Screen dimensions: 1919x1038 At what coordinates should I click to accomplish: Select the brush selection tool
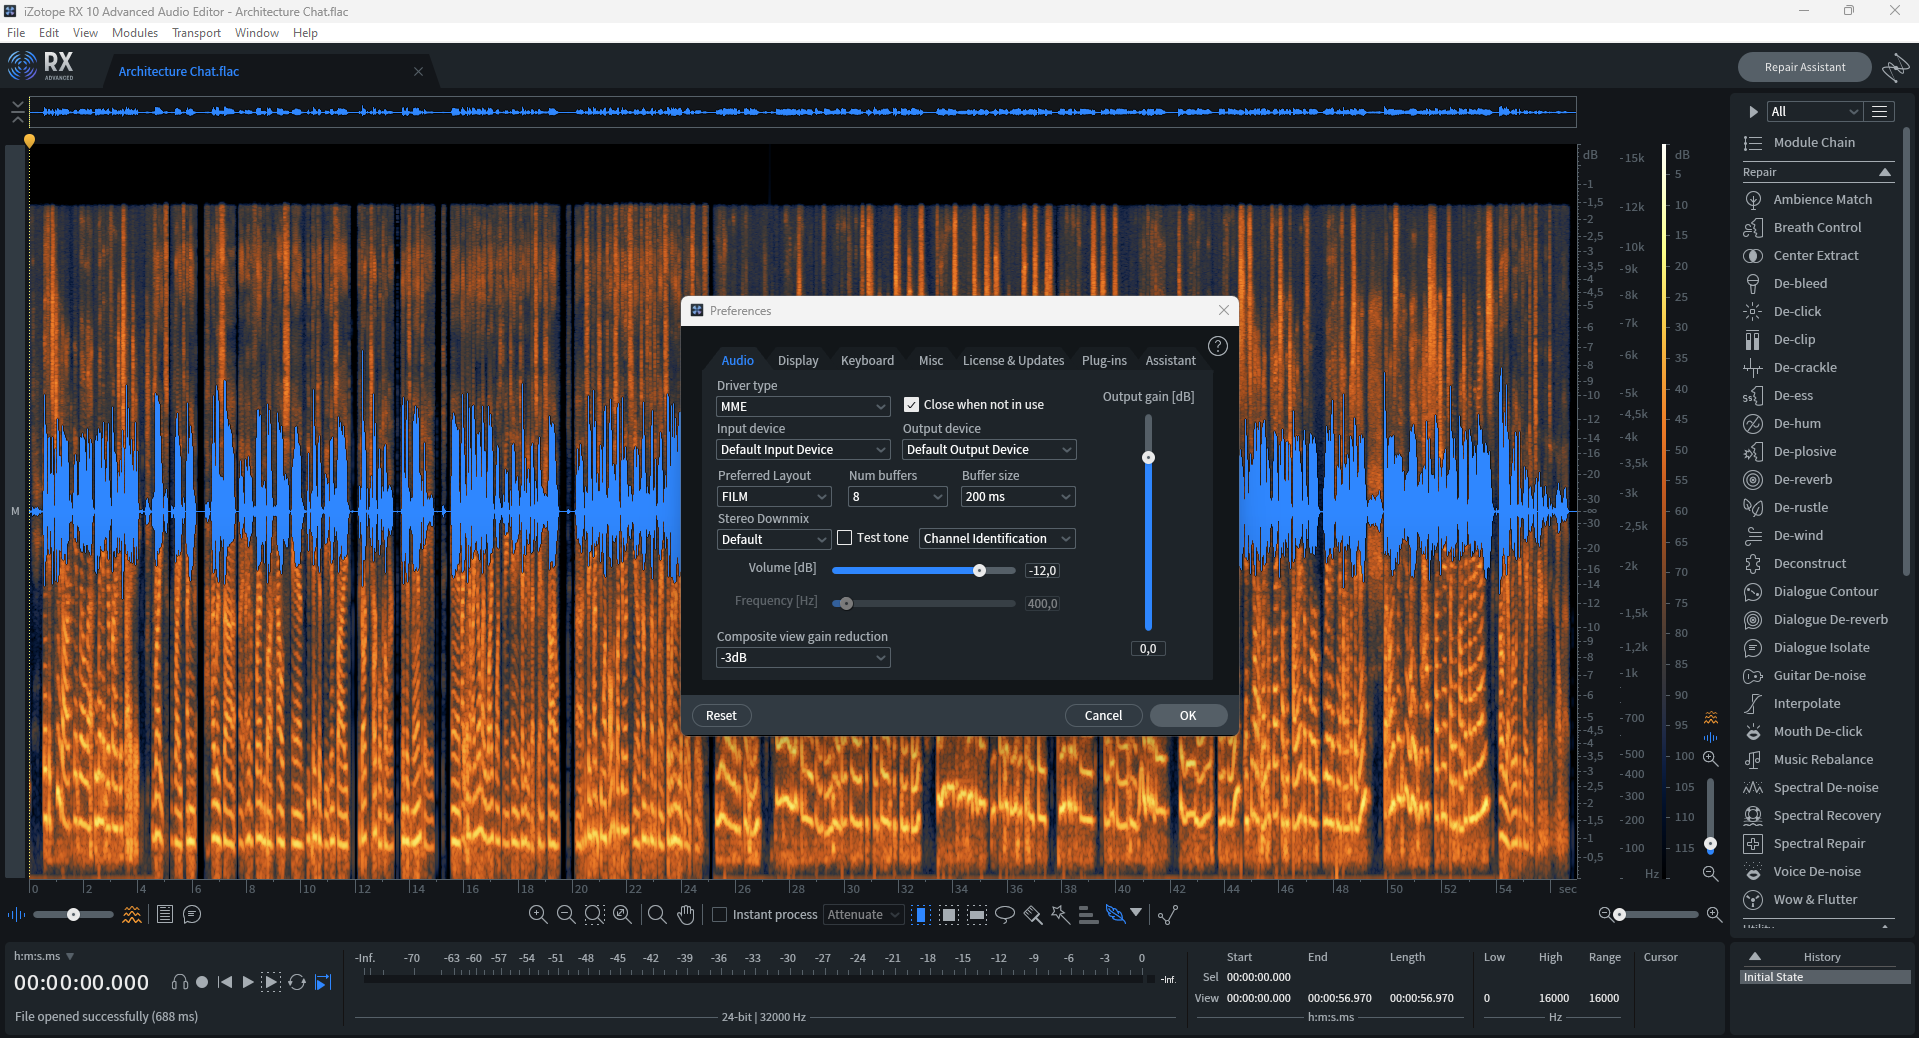[x=1033, y=914]
